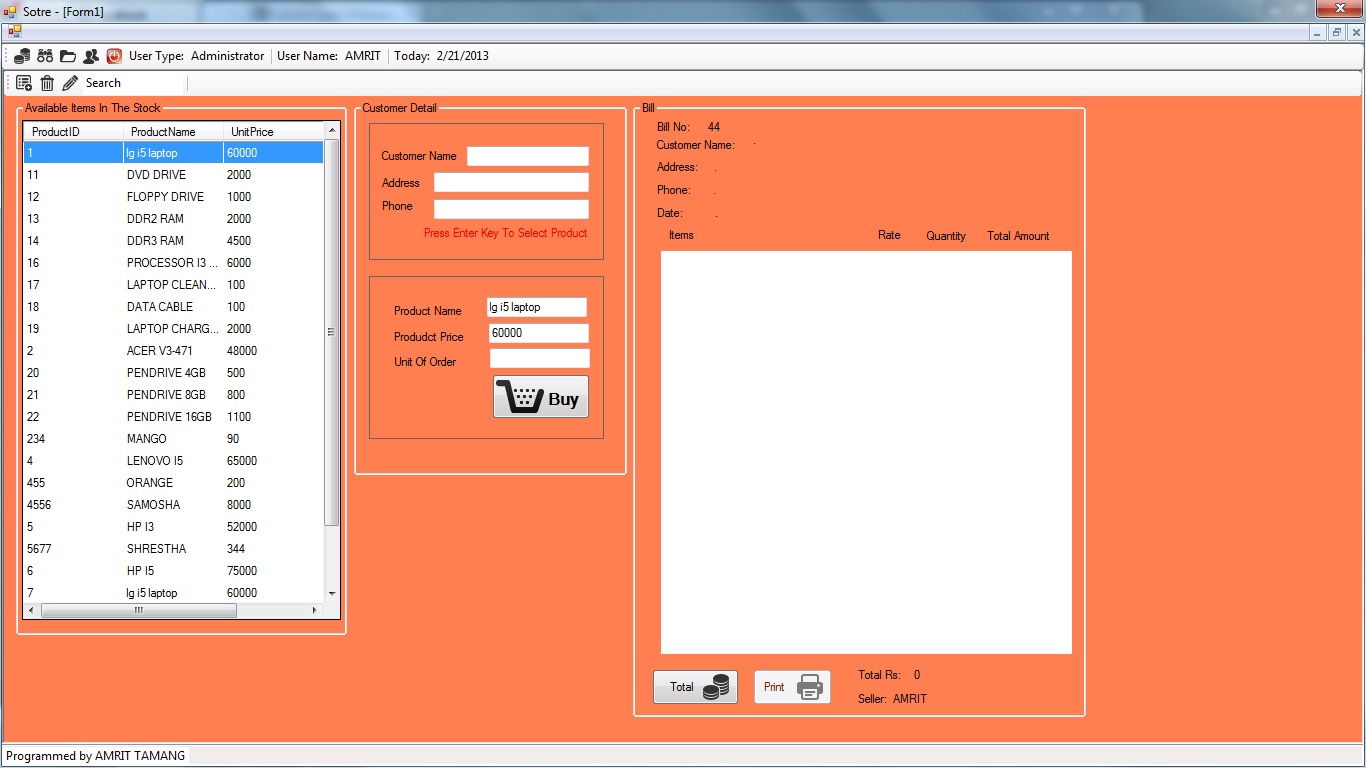Restore down the inner Form1 window
The height and width of the screenshot is (768, 1366).
pyautogui.click(x=1336, y=32)
